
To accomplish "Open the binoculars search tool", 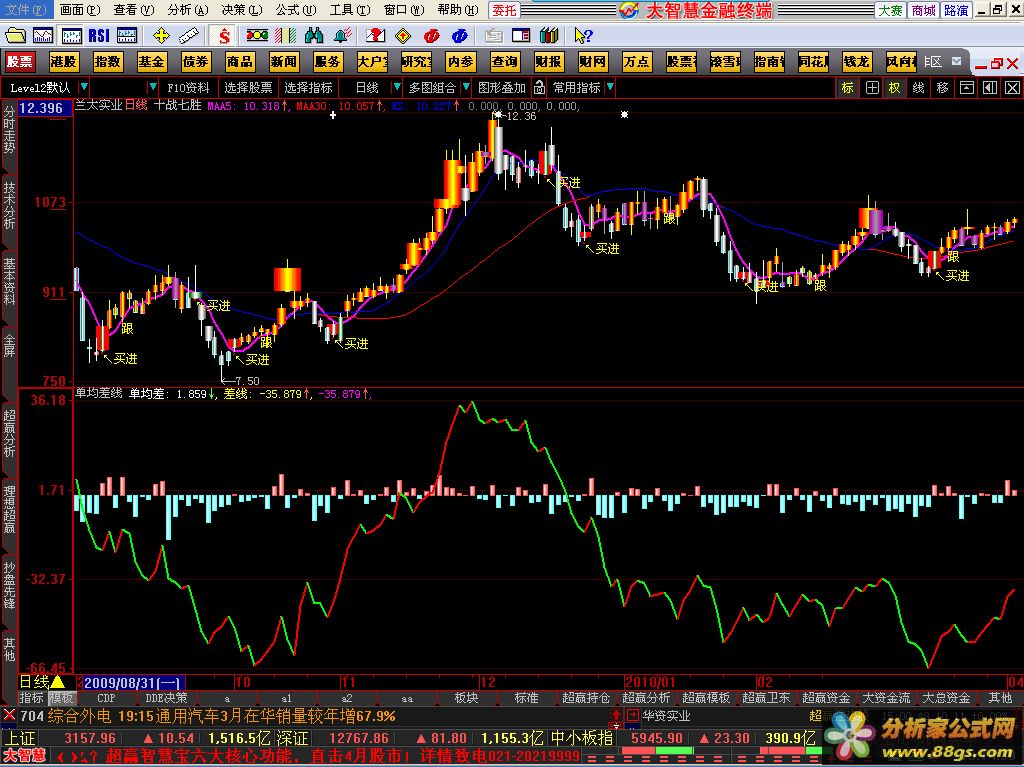I will pyautogui.click(x=314, y=35).
